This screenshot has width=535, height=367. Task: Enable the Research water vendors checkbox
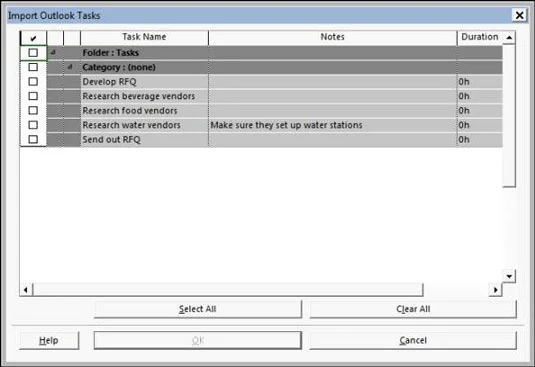[x=33, y=125]
